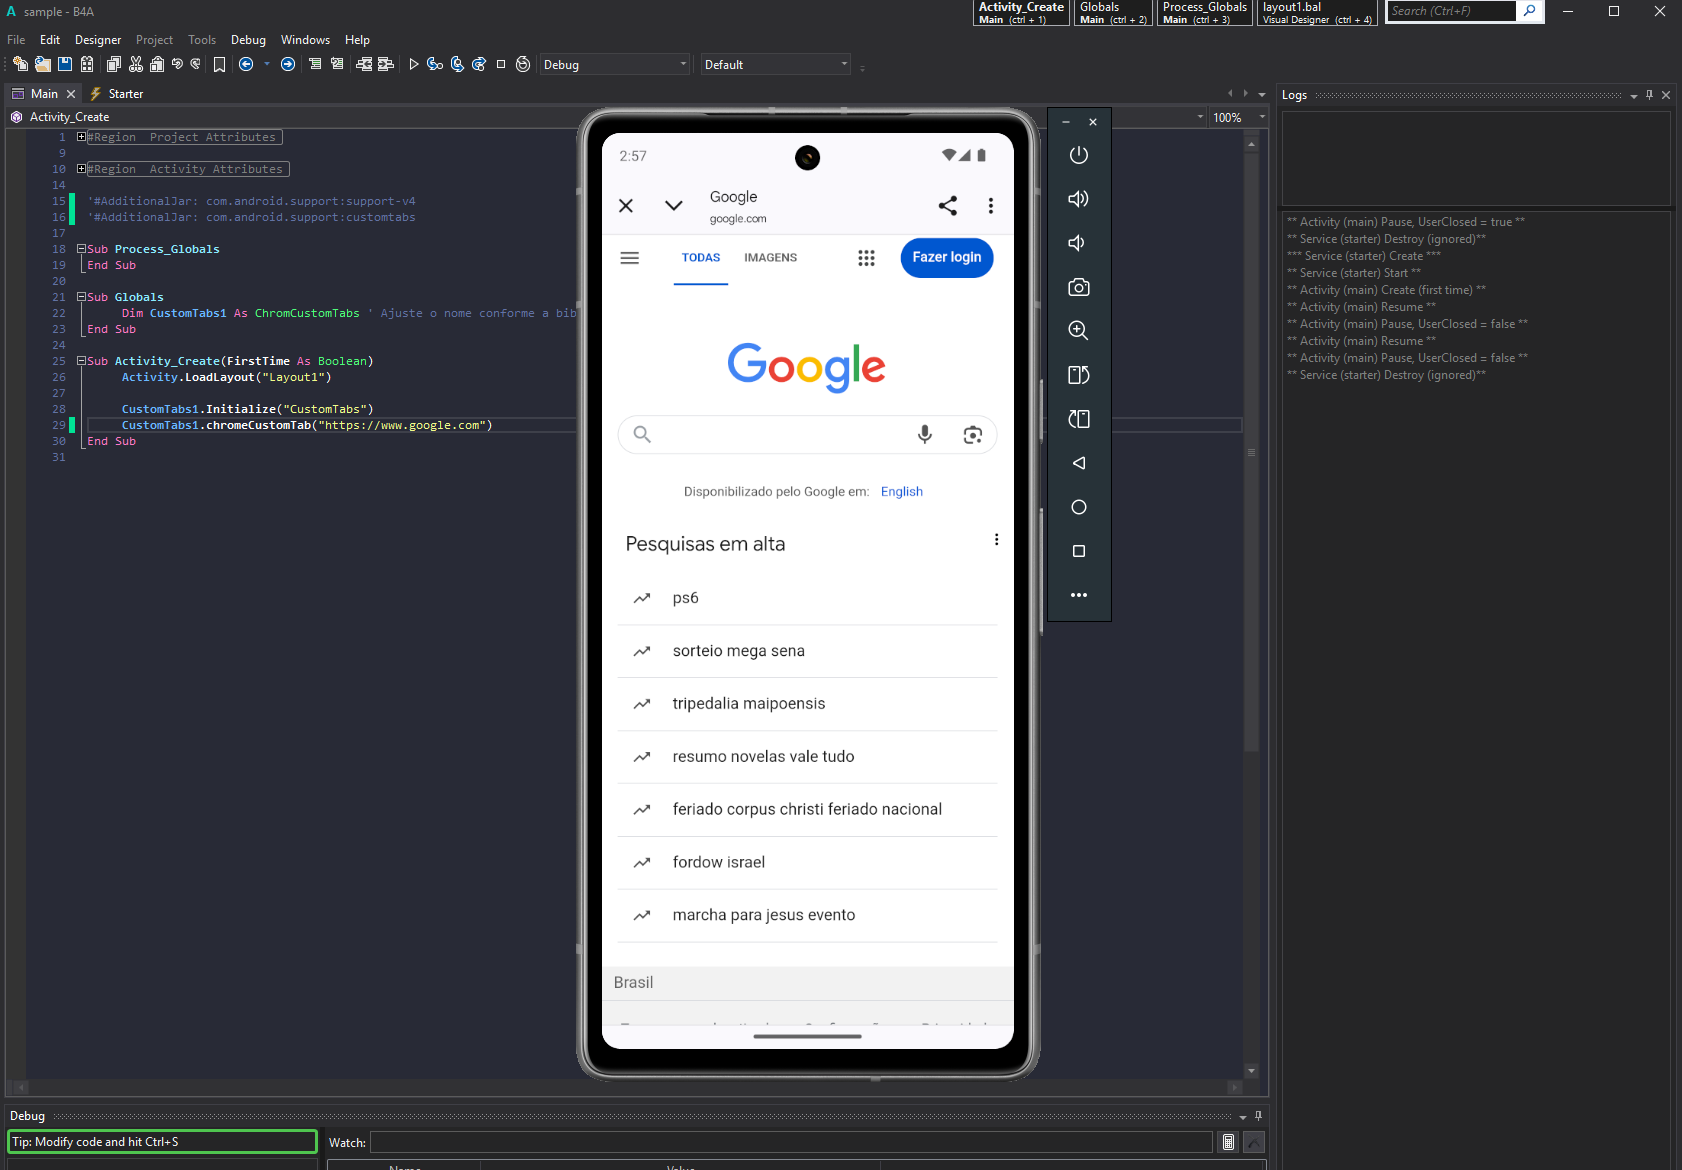Screen dimensions: 1682x1170
Task: Share the Google page in the browser tab
Action: 948,206
